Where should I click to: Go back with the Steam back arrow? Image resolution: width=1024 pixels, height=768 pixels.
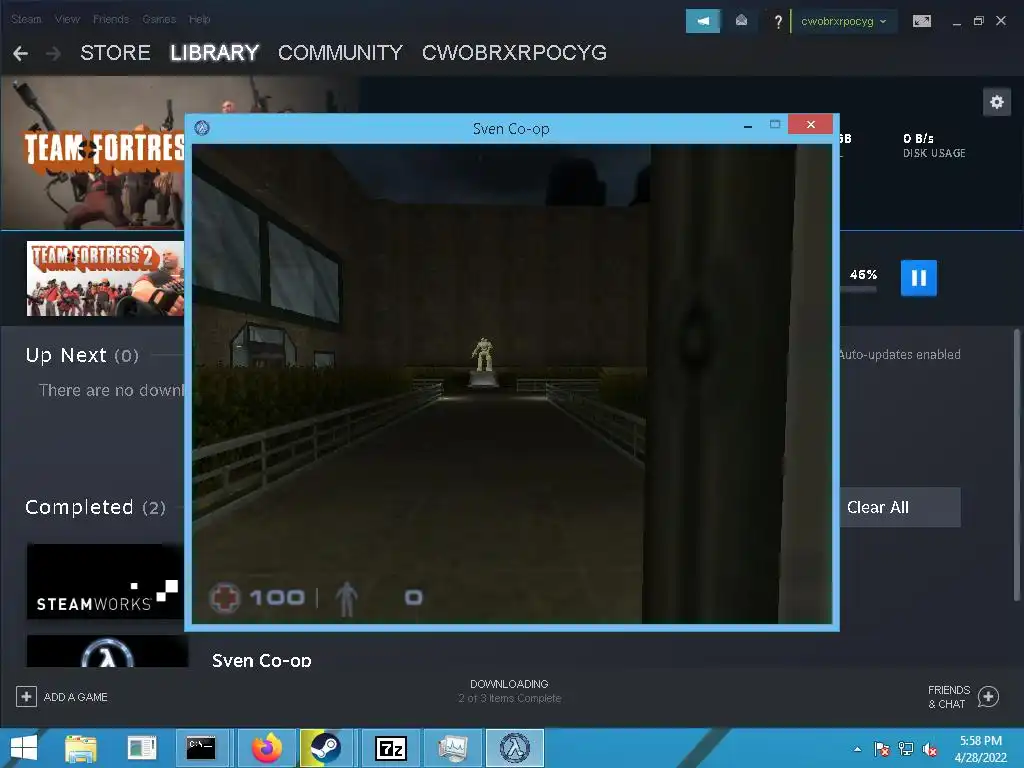pos(20,54)
